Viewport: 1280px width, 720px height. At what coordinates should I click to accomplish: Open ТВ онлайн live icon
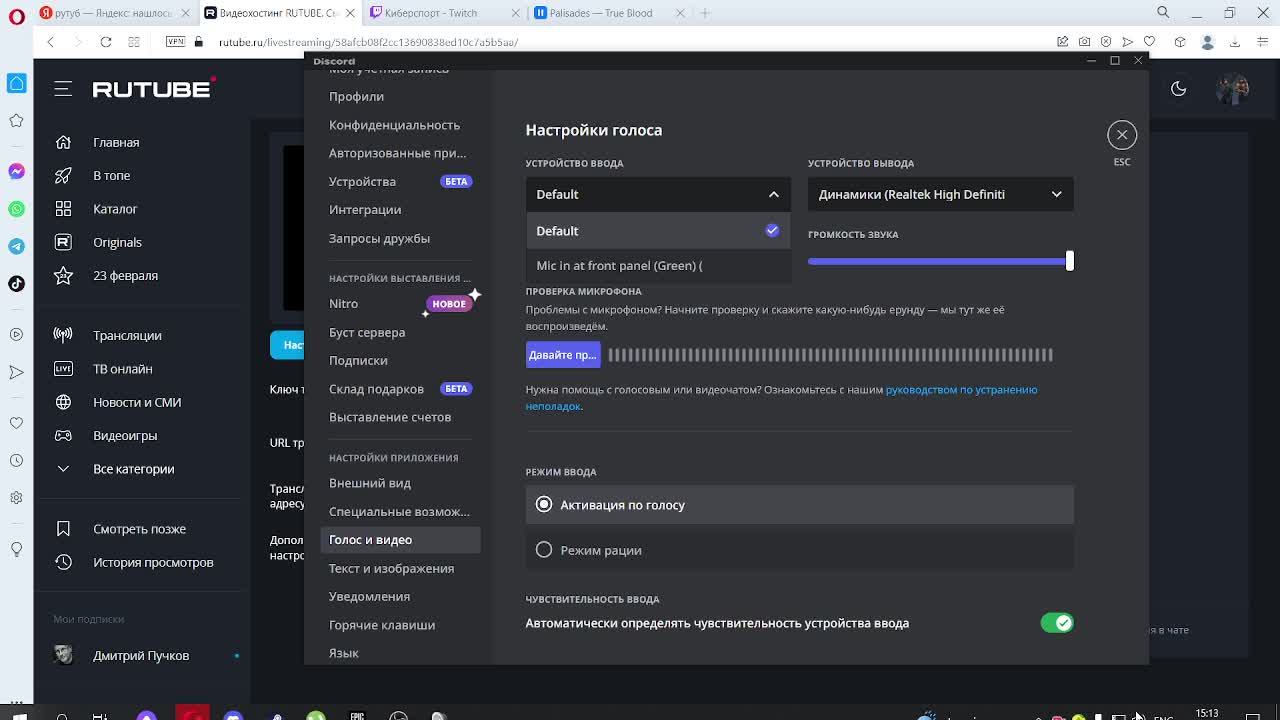tap(63, 369)
